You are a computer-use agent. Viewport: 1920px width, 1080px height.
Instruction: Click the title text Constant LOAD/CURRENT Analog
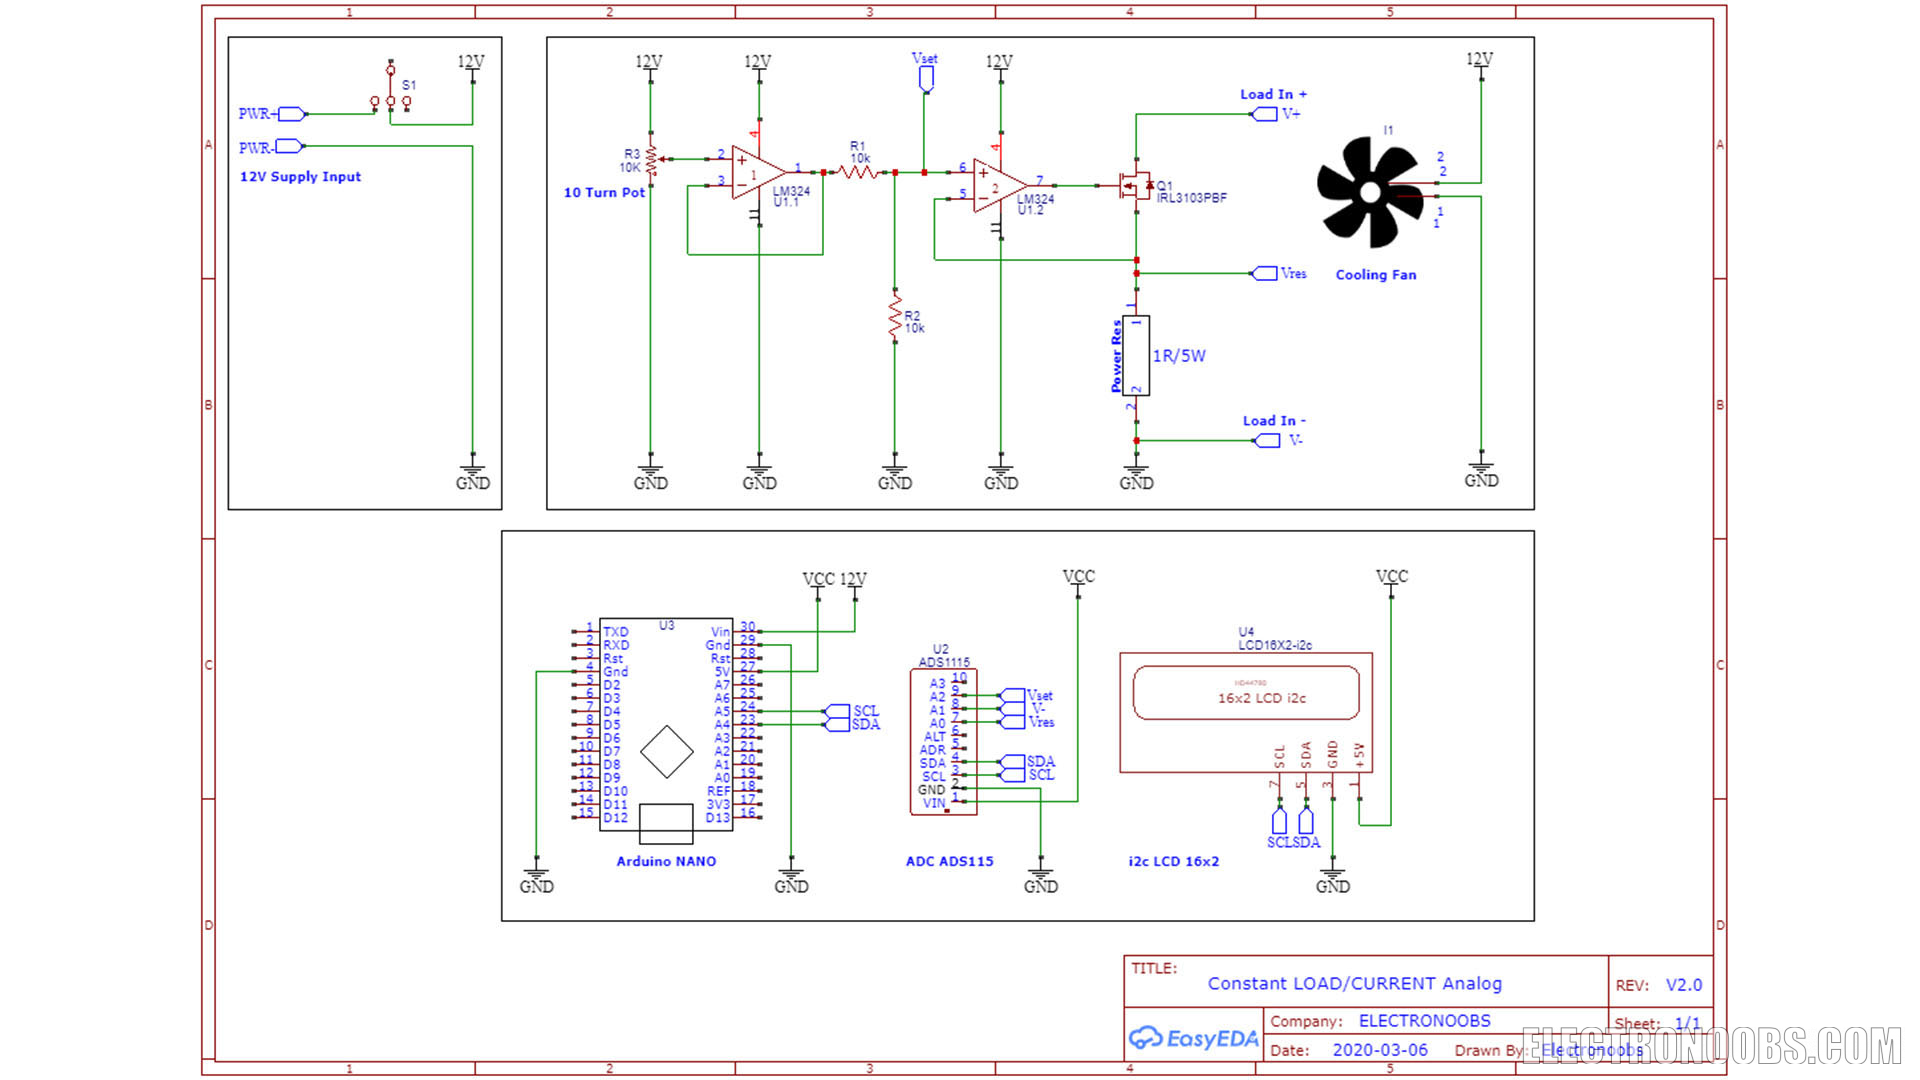click(x=1354, y=984)
